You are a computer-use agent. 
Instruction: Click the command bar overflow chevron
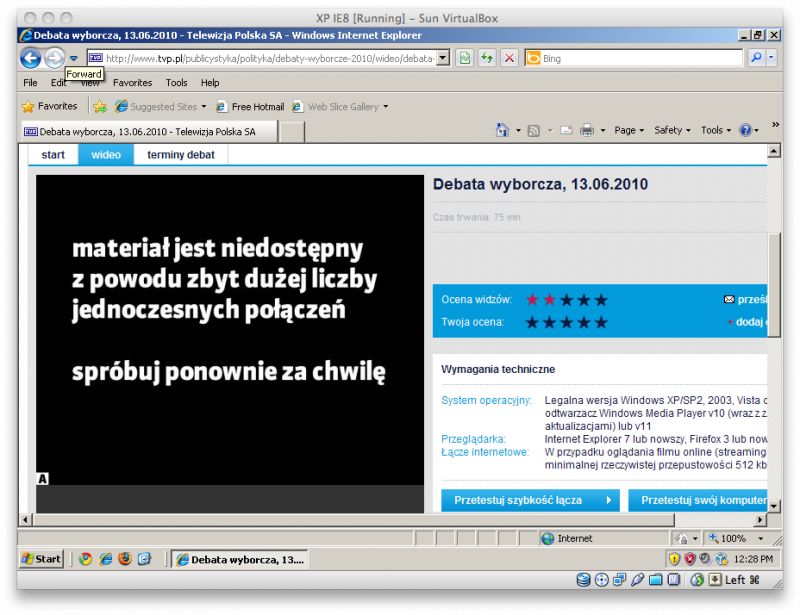click(776, 125)
